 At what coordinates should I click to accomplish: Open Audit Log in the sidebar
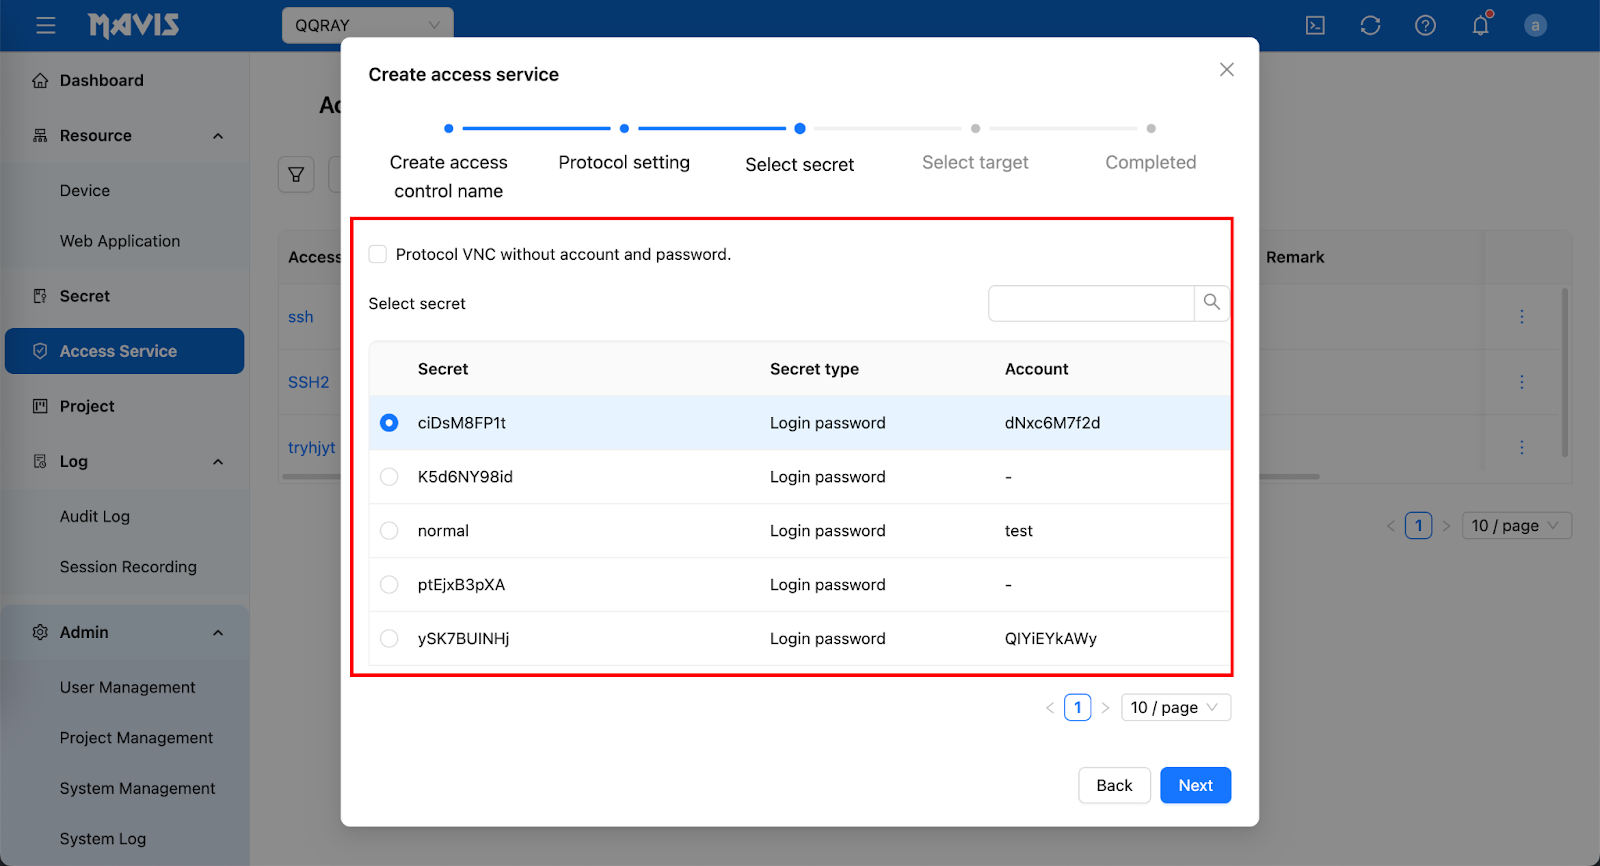tap(95, 517)
